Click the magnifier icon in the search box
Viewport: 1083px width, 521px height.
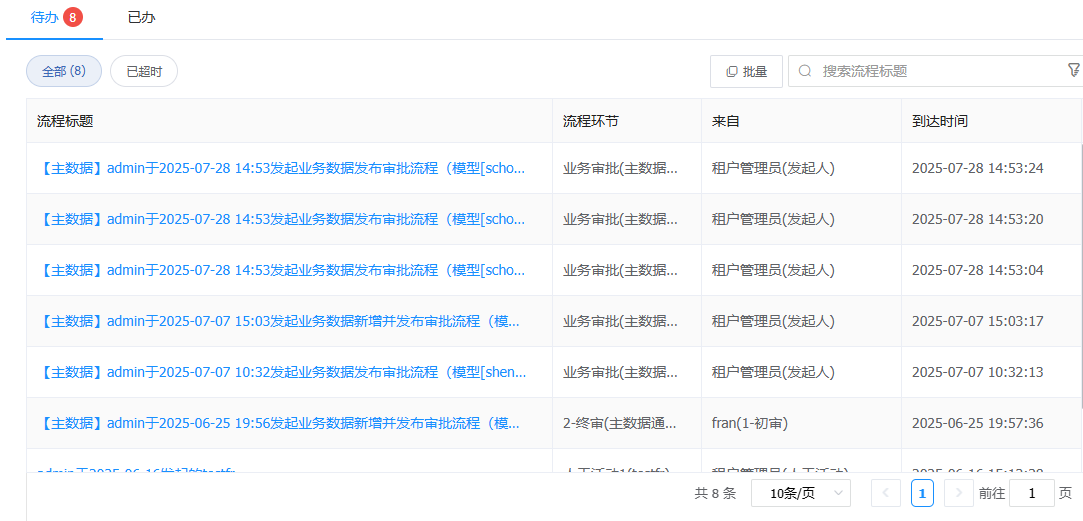point(805,71)
